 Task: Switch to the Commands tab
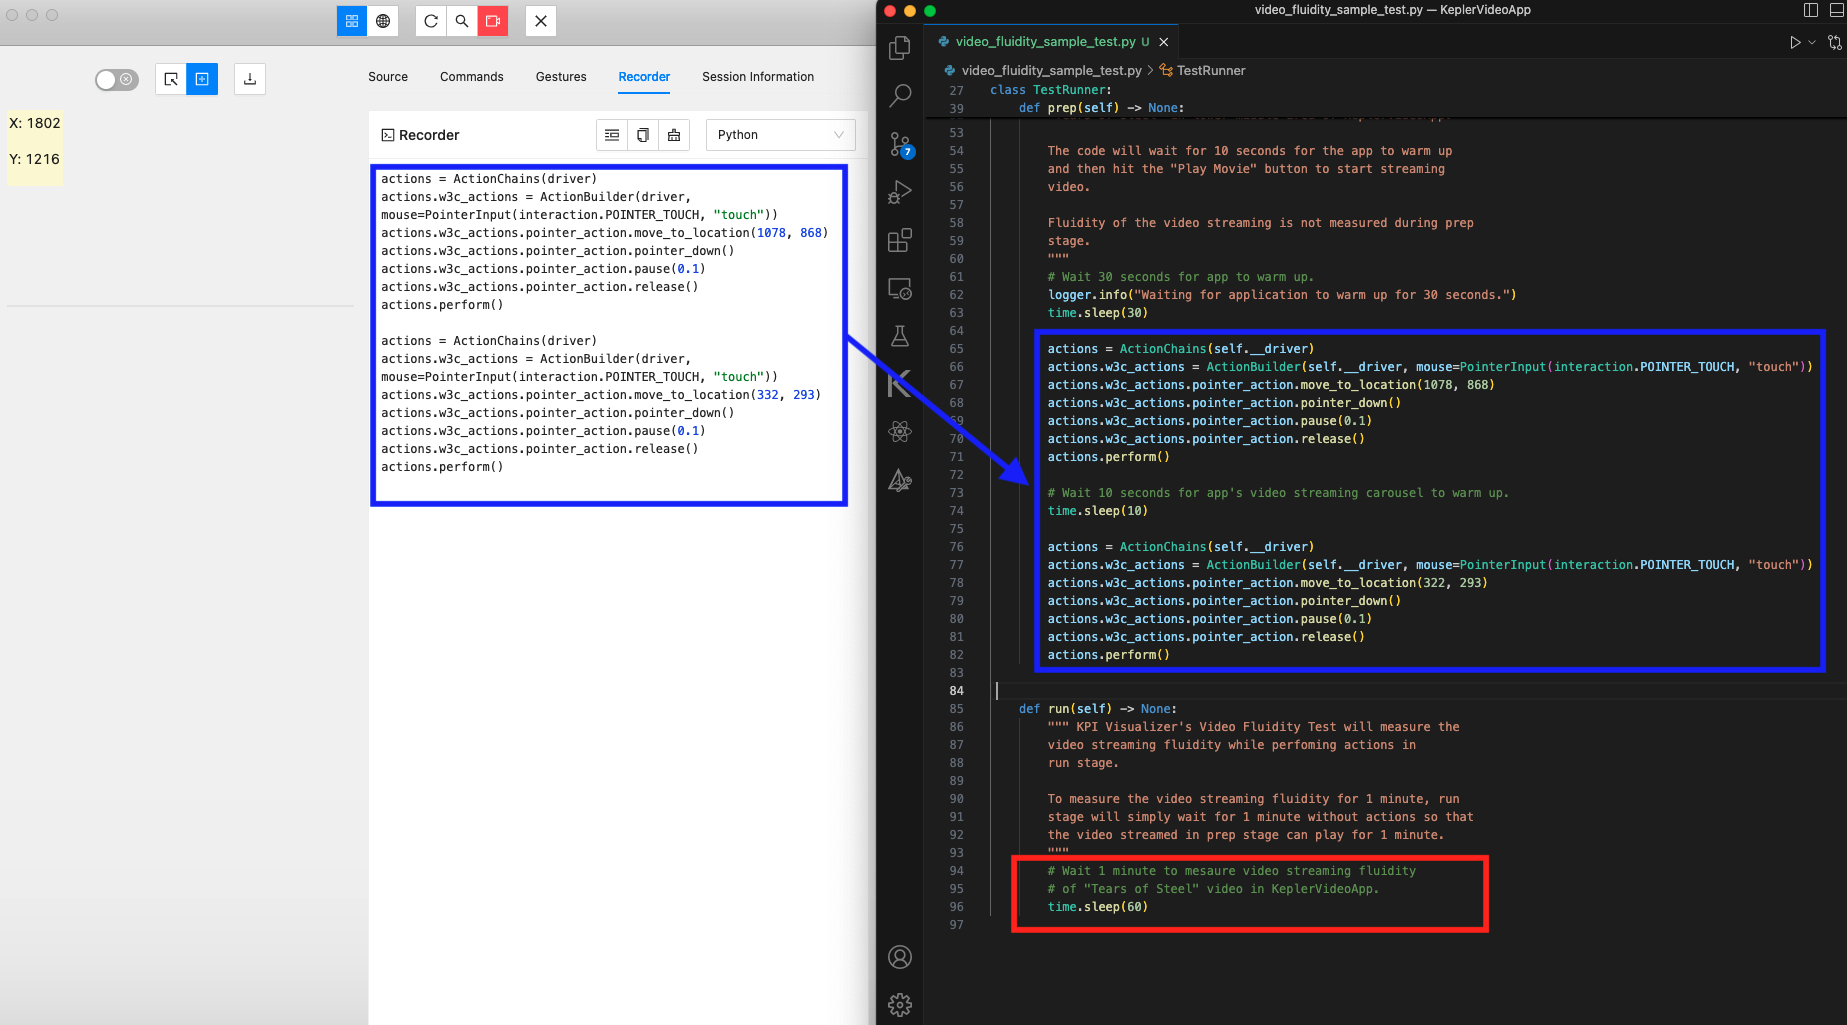click(x=471, y=77)
